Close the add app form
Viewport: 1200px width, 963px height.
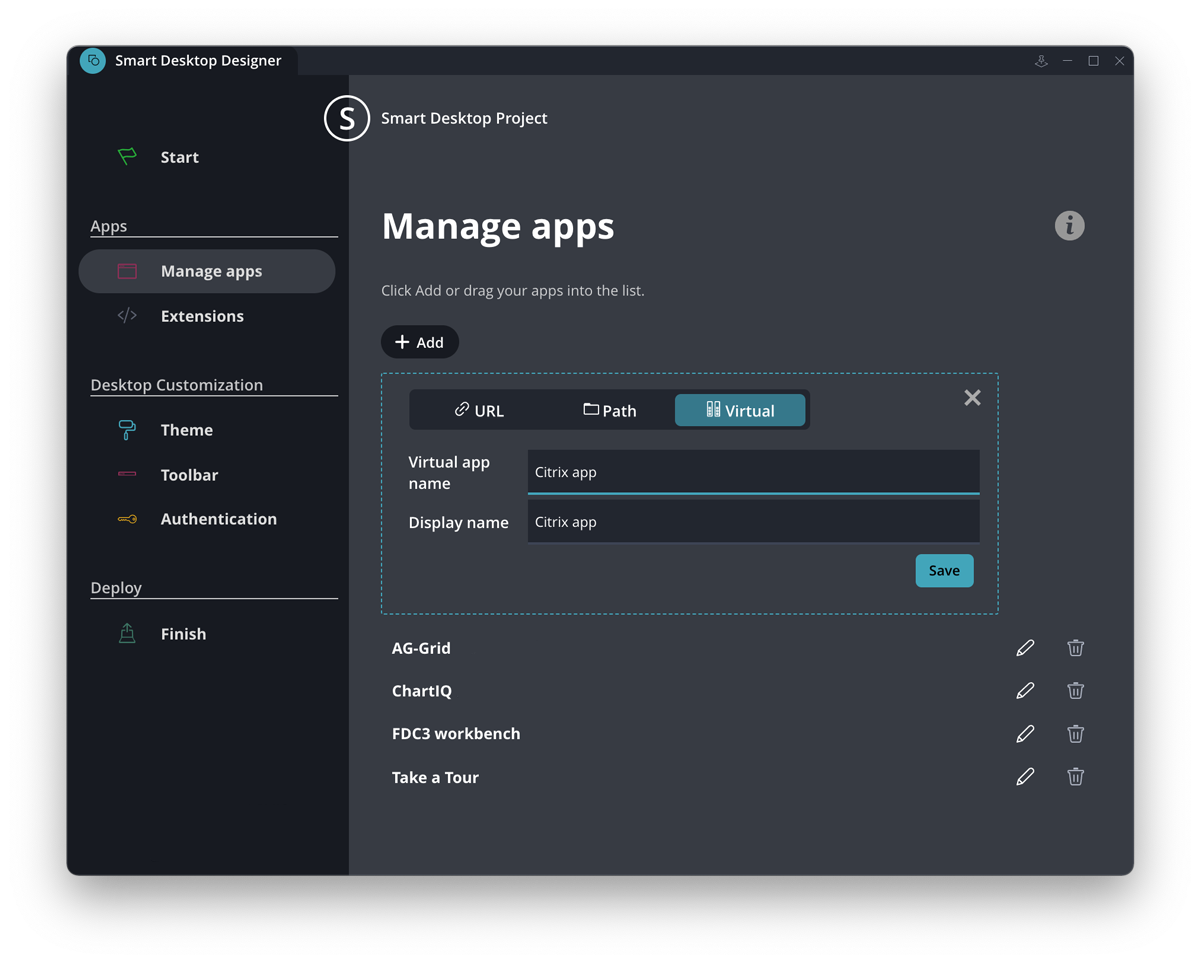pyautogui.click(x=972, y=398)
